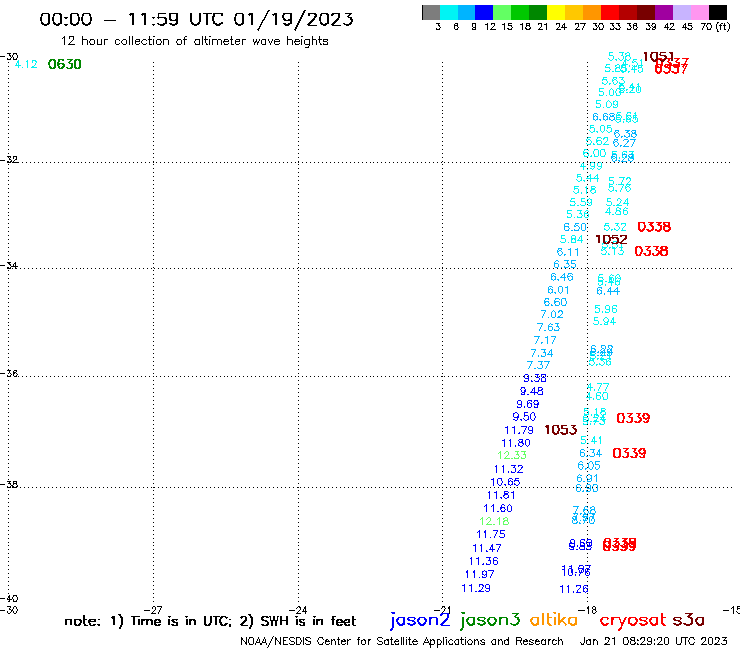Image resolution: width=740 pixels, height=650 pixels.
Task: Click the 7.02 wave height value
Action: 552,314
